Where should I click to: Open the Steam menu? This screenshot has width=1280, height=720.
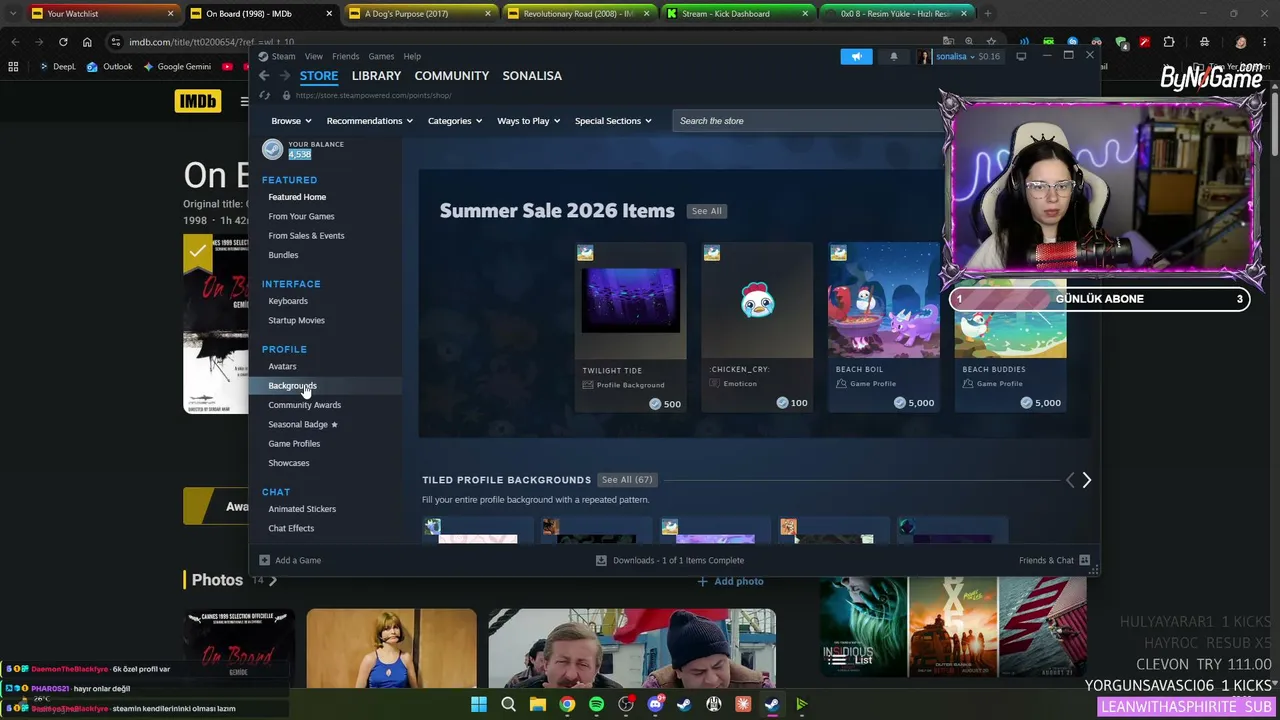(283, 57)
